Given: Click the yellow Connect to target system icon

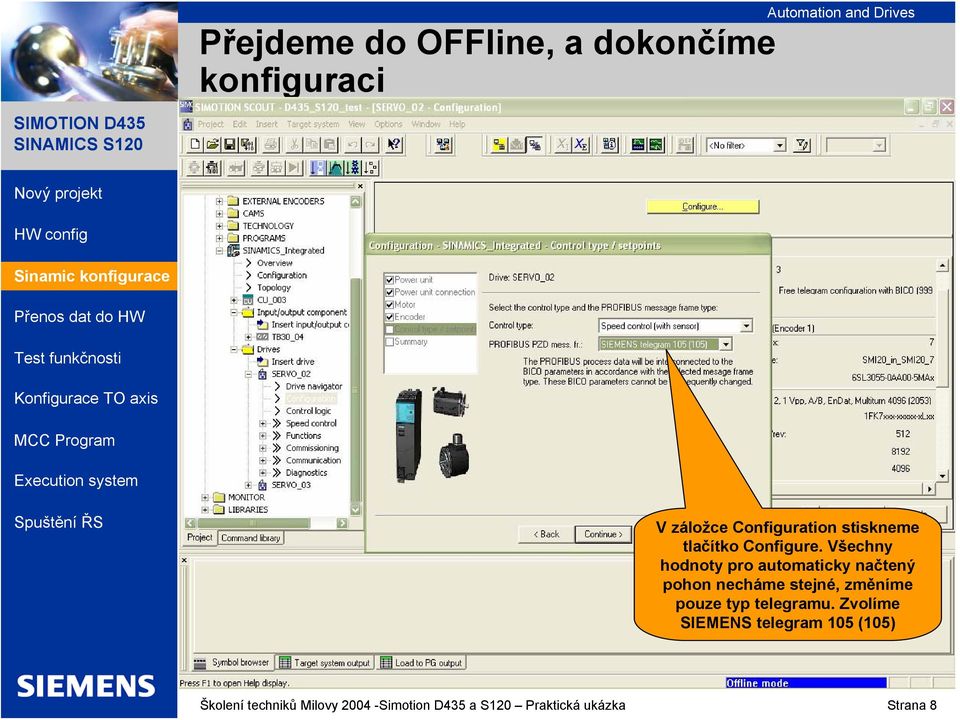Looking at the screenshot, I should [500, 145].
